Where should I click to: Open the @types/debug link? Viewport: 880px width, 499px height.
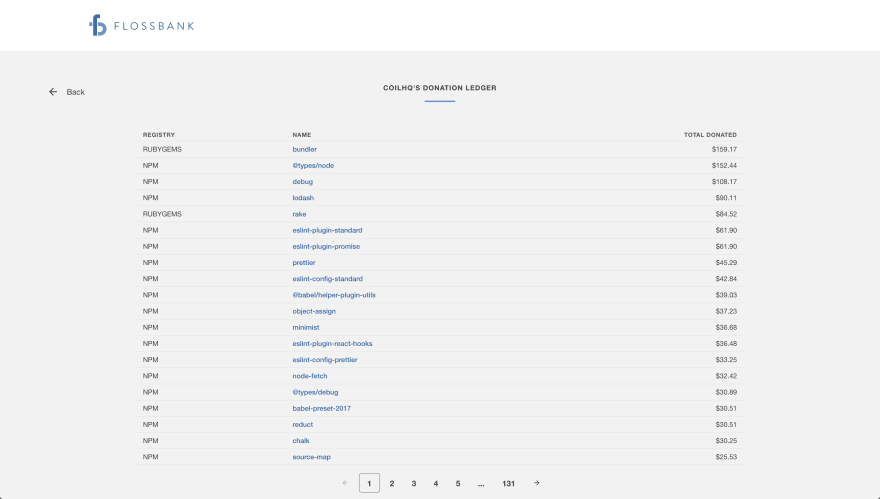[315, 392]
